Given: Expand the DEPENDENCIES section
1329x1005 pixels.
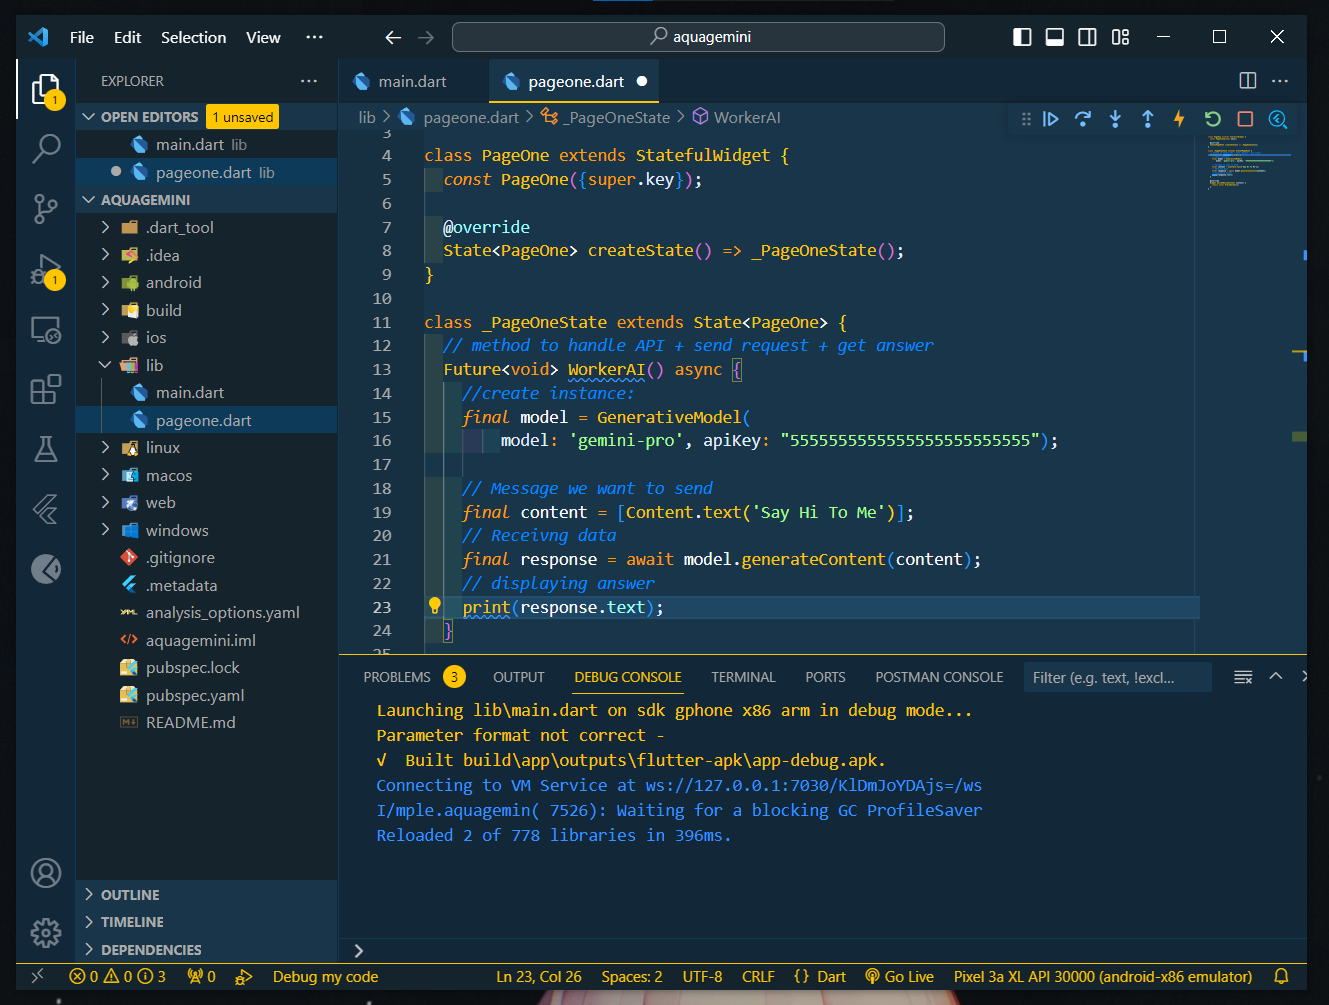Looking at the screenshot, I should coord(206,949).
